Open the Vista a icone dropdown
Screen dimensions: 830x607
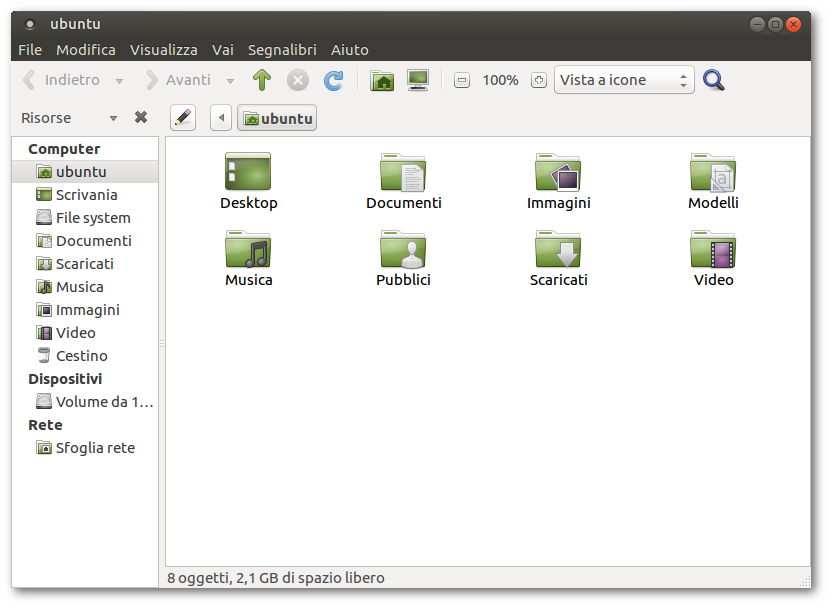[x=624, y=80]
